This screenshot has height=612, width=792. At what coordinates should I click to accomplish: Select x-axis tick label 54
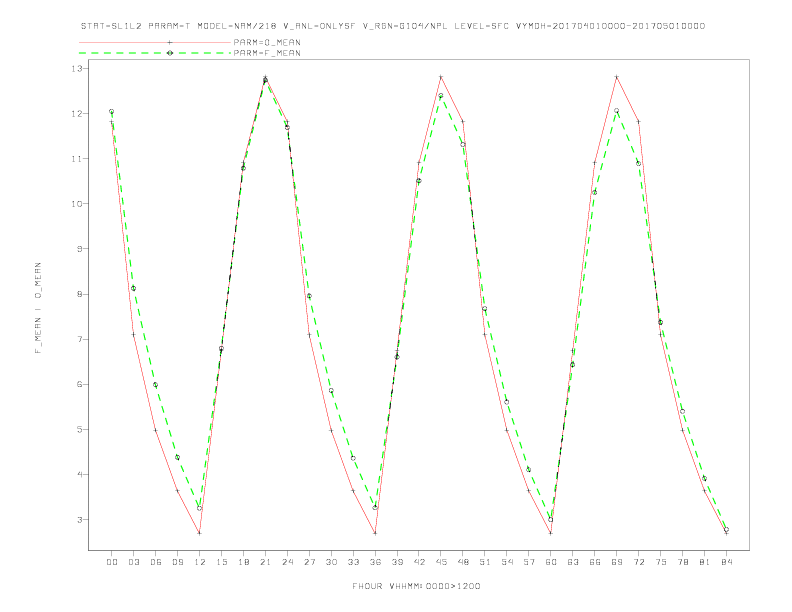coord(507,562)
